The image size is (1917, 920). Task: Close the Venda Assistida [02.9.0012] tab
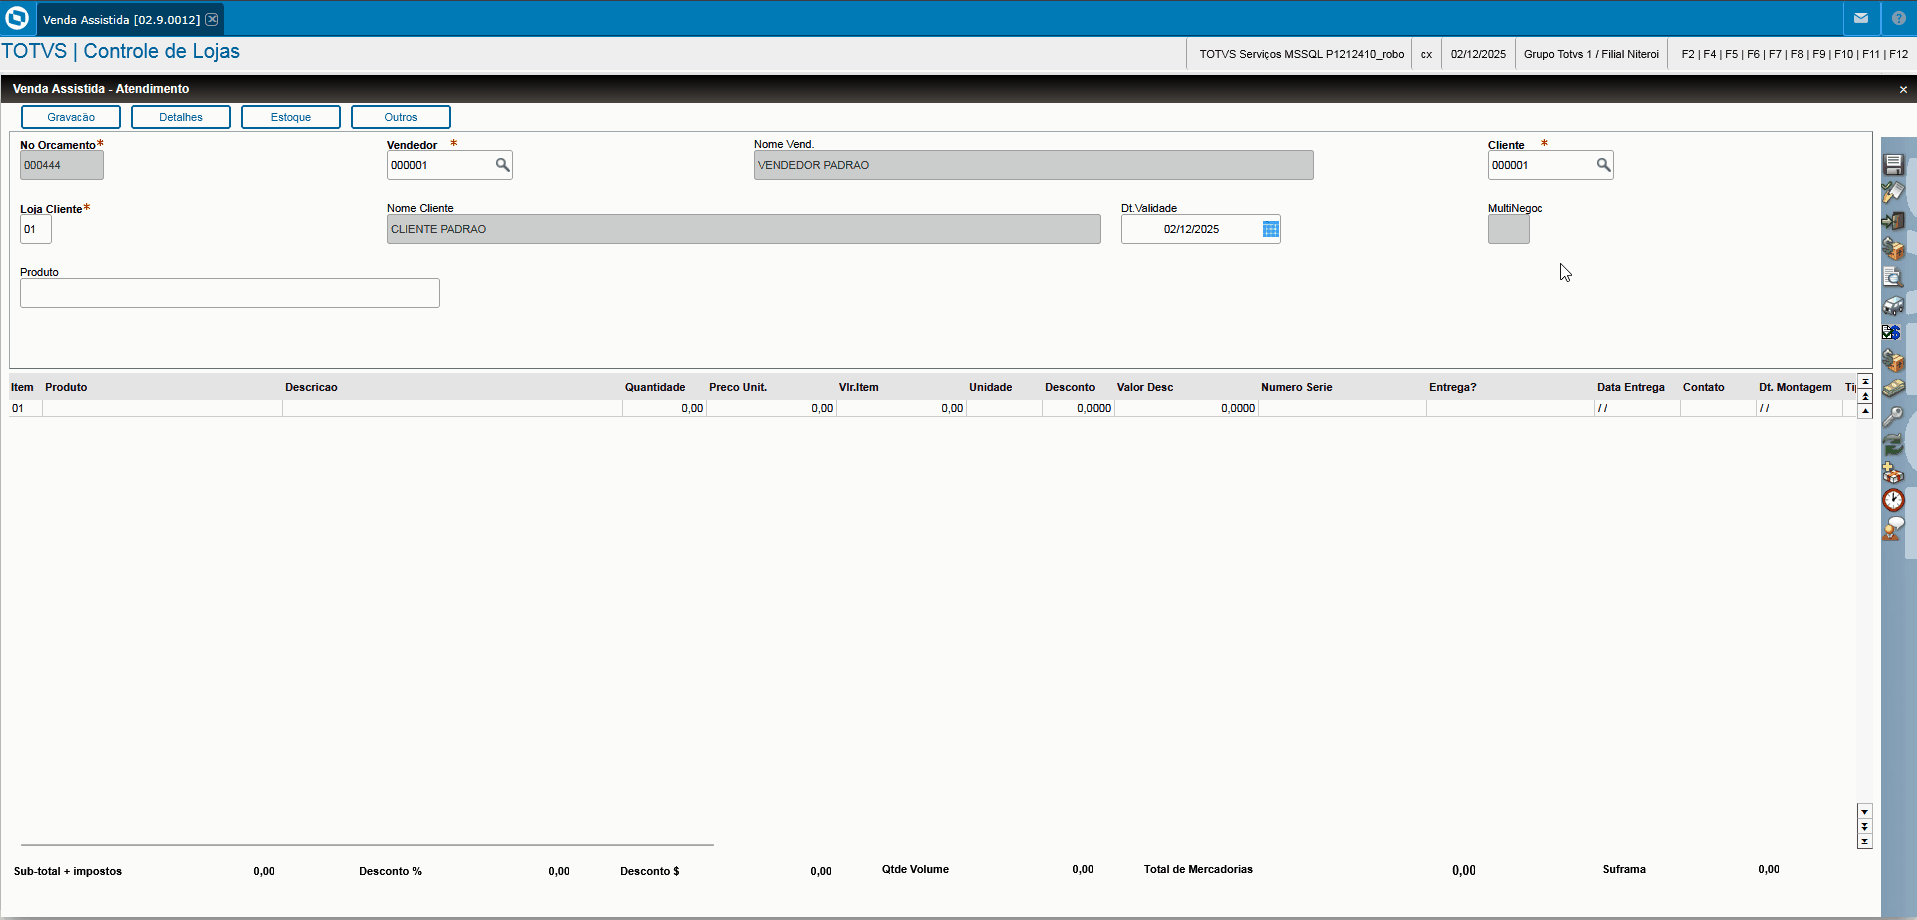pyautogui.click(x=212, y=19)
